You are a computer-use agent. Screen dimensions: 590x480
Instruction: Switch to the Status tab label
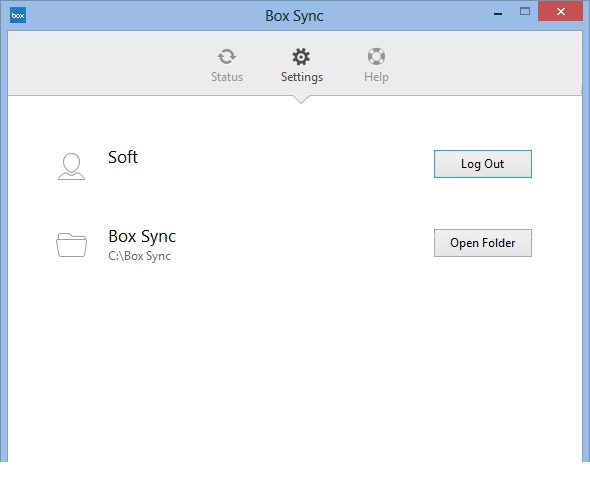(x=227, y=77)
